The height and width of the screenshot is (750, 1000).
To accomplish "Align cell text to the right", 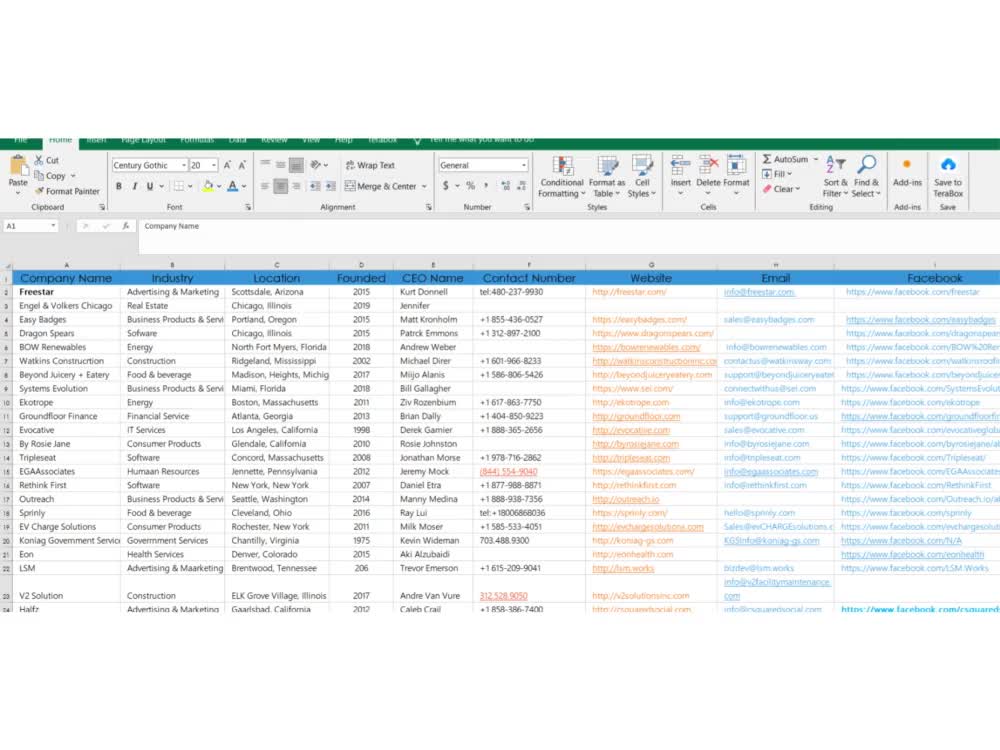I will pos(296,186).
